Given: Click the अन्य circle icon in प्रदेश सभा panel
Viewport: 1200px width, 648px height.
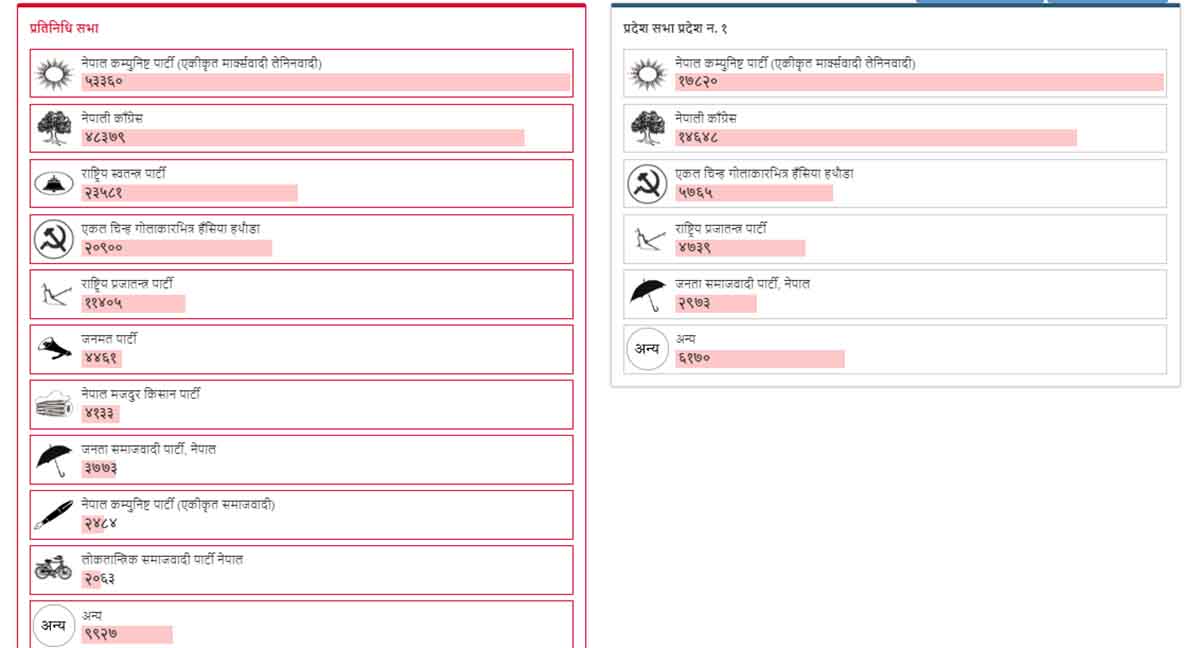Looking at the screenshot, I should [647, 349].
